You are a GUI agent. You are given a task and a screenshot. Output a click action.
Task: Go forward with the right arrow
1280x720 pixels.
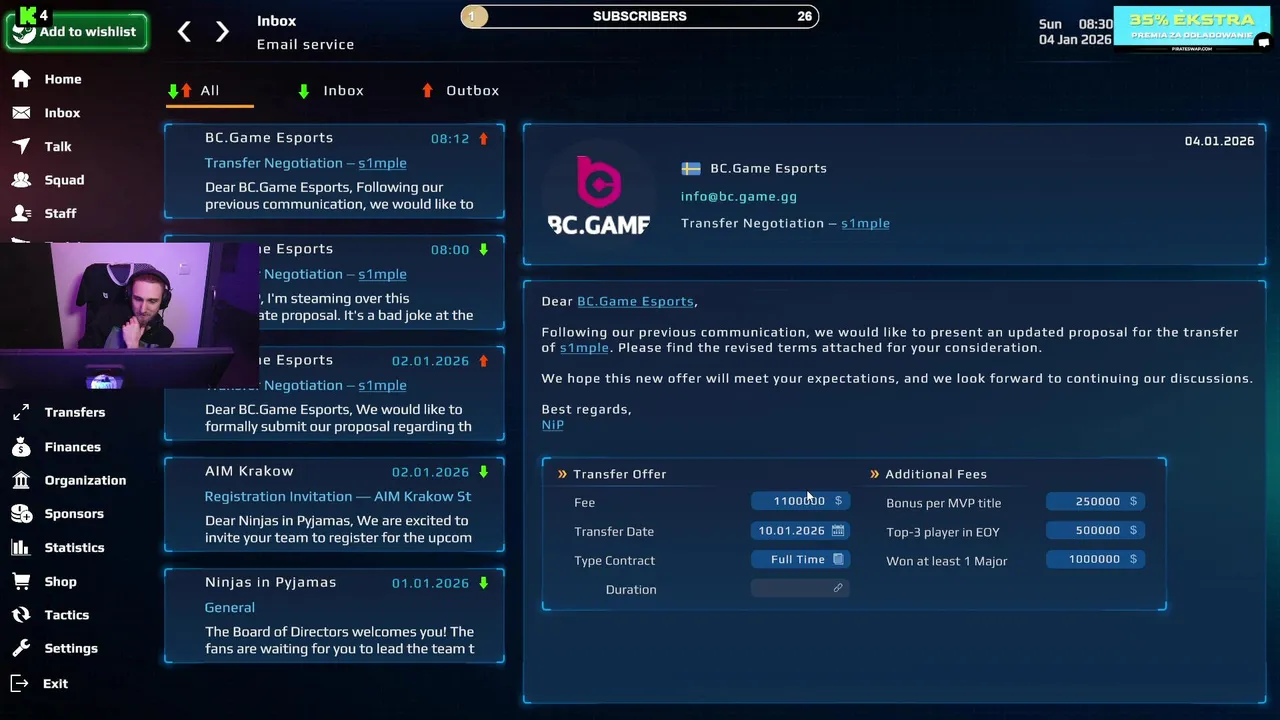pyautogui.click(x=222, y=32)
